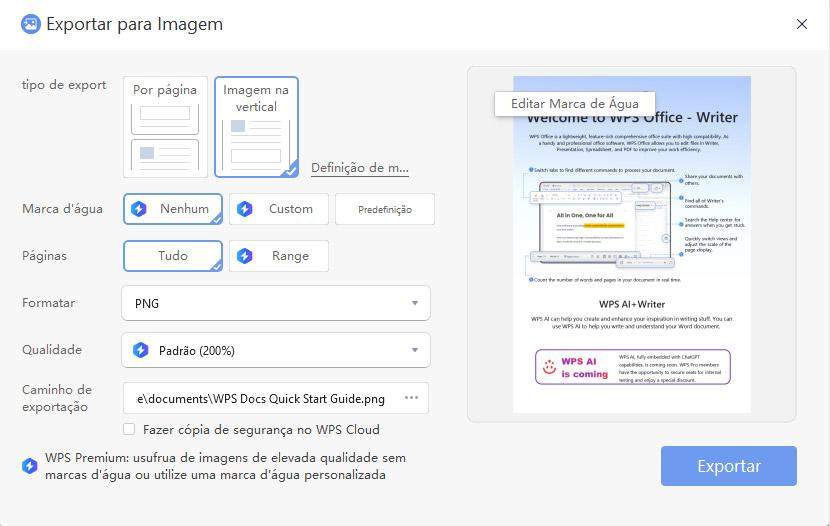Click the 'Caminho de exportação' label
Screen dimensions: 830x526
[57, 398]
